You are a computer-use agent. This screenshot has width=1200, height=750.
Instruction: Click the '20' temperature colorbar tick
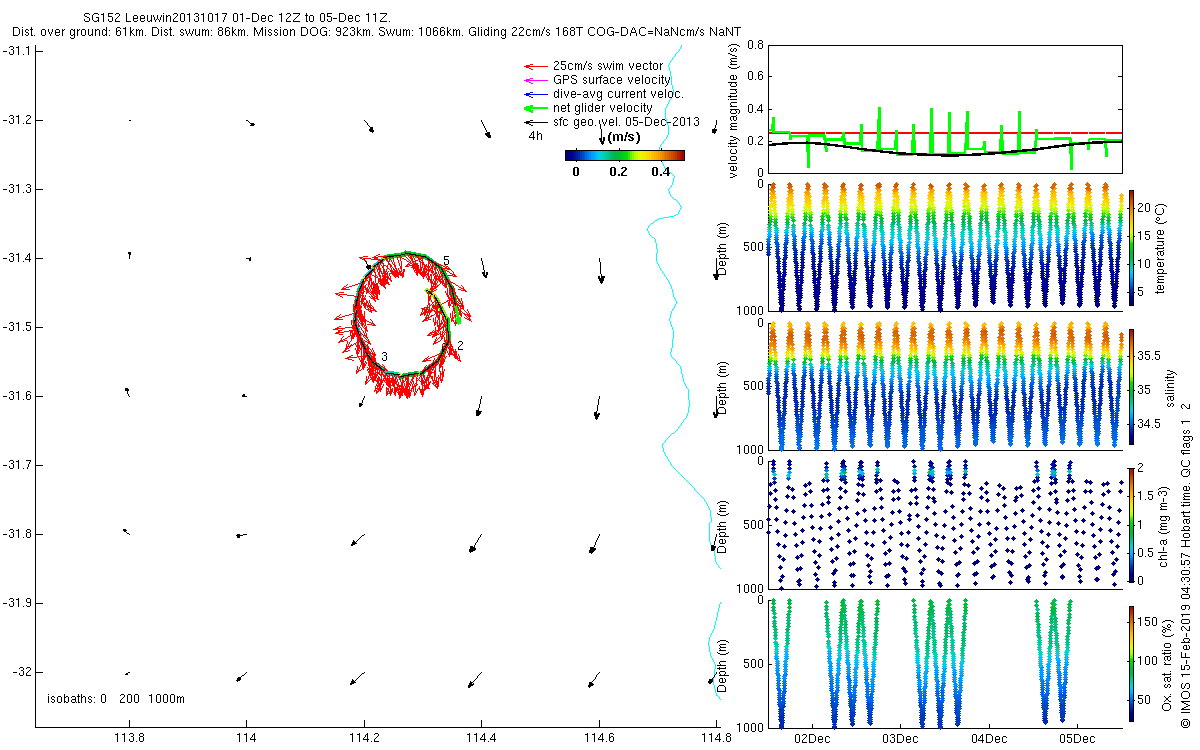[1145, 206]
